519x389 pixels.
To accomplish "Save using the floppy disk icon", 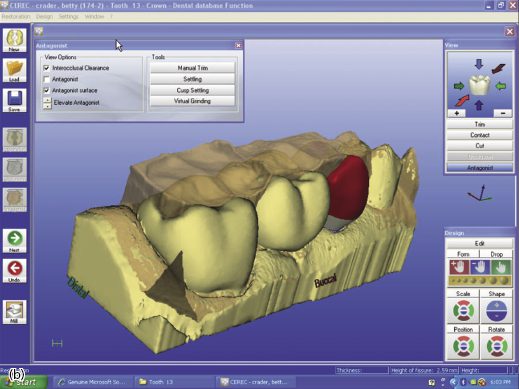I will (14, 100).
